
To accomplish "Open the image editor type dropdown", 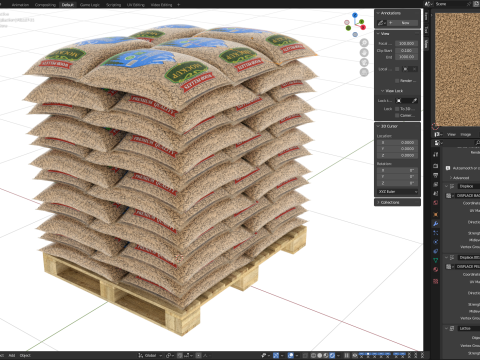I will [438, 134].
